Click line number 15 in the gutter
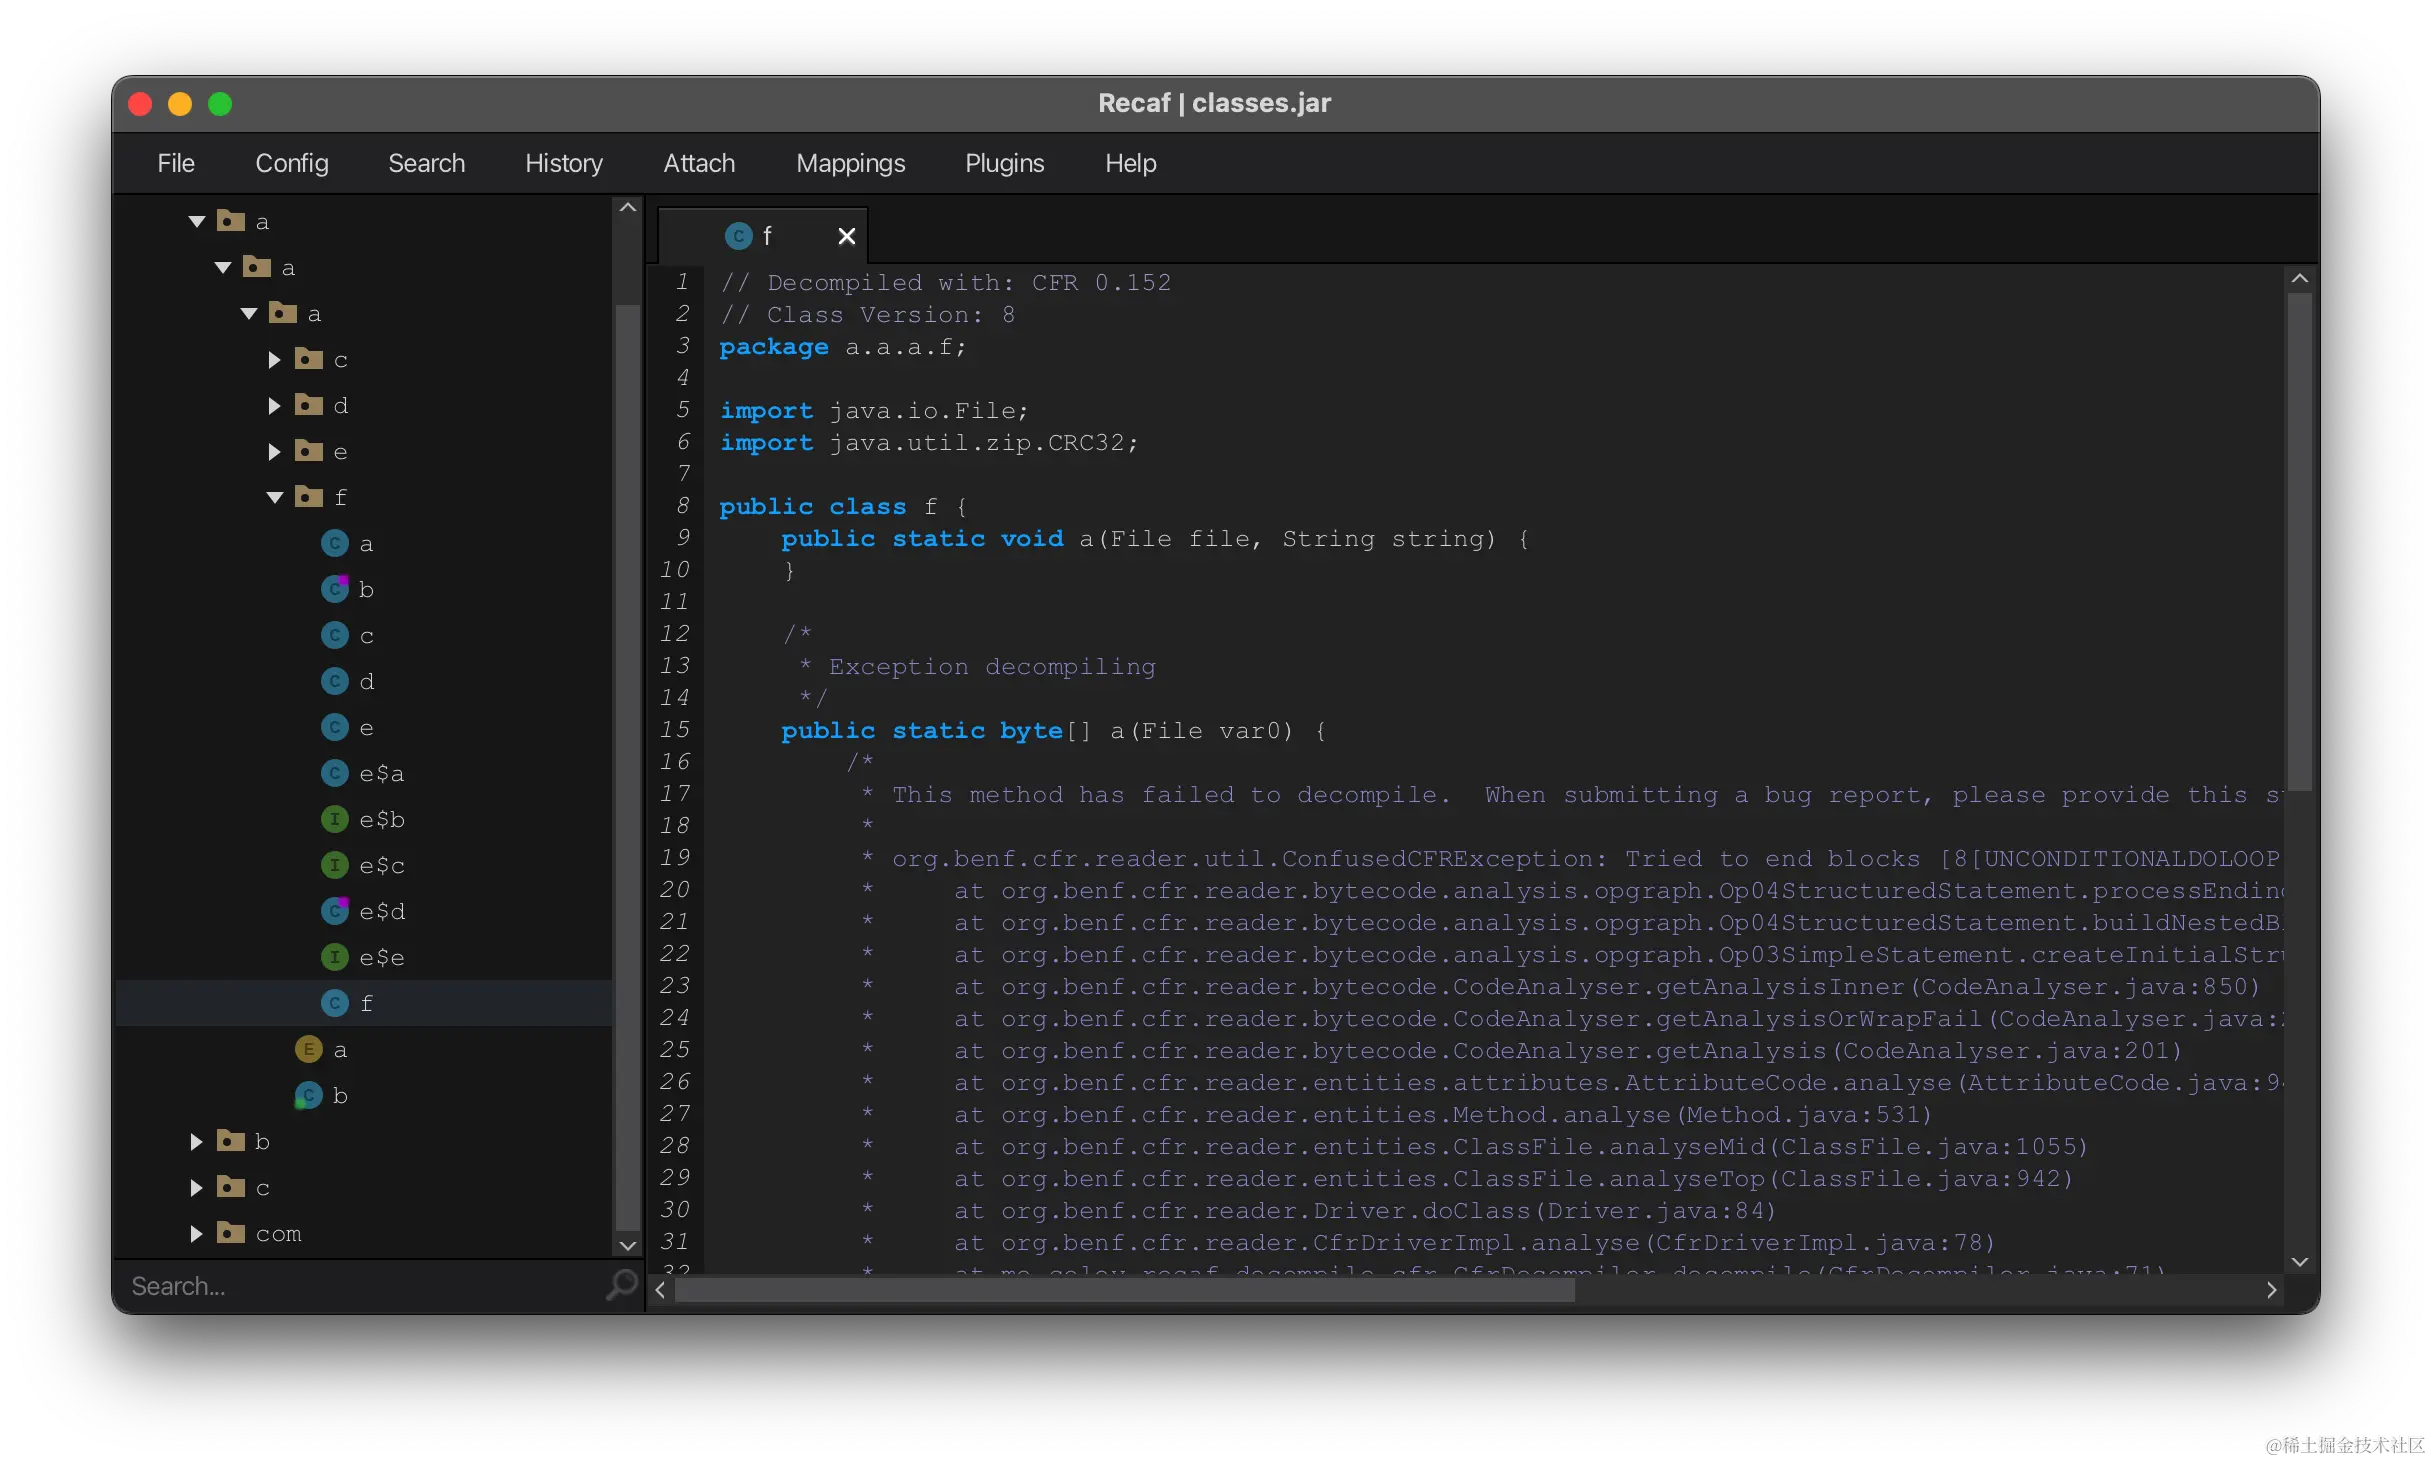The width and height of the screenshot is (2432, 1462). coord(675,730)
